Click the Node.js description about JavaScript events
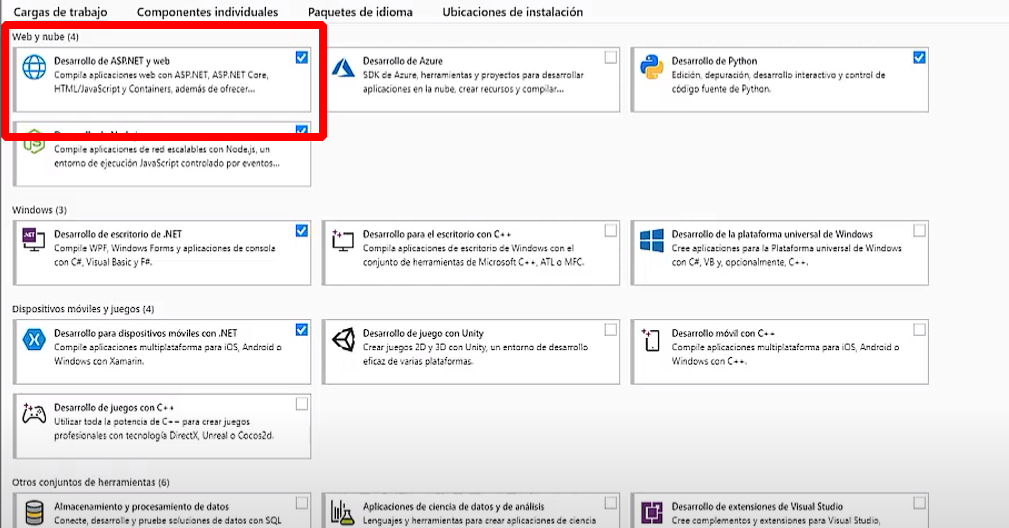This screenshot has width=1009, height=528. tap(167, 156)
